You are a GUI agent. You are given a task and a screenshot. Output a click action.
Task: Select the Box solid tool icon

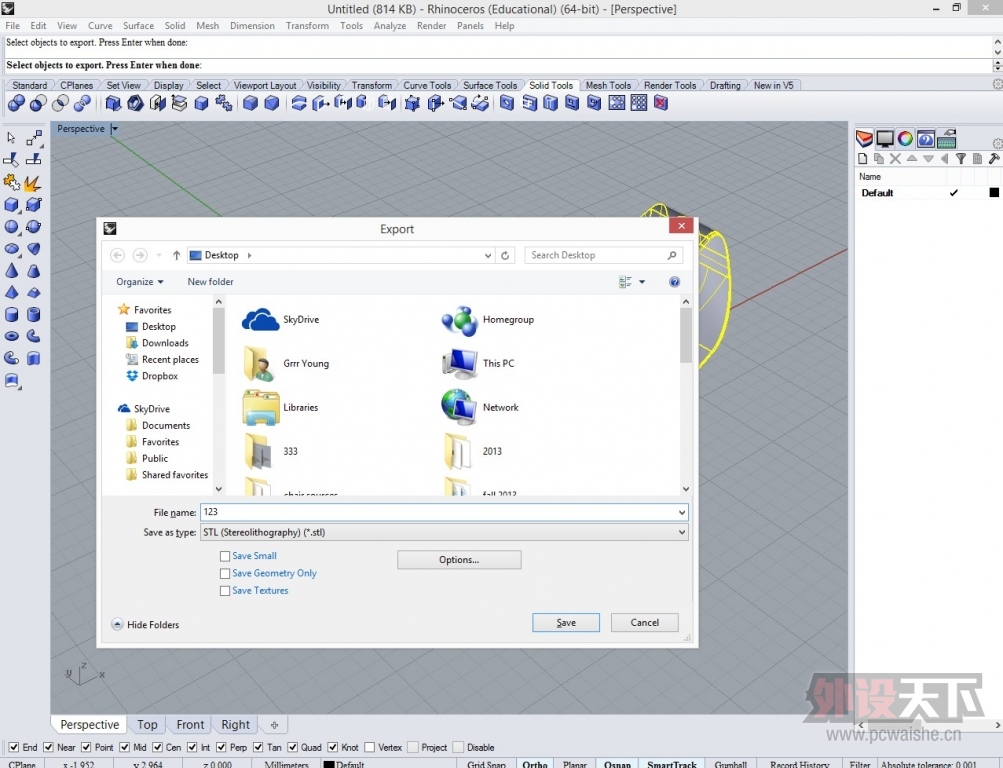pyautogui.click(x=12, y=205)
